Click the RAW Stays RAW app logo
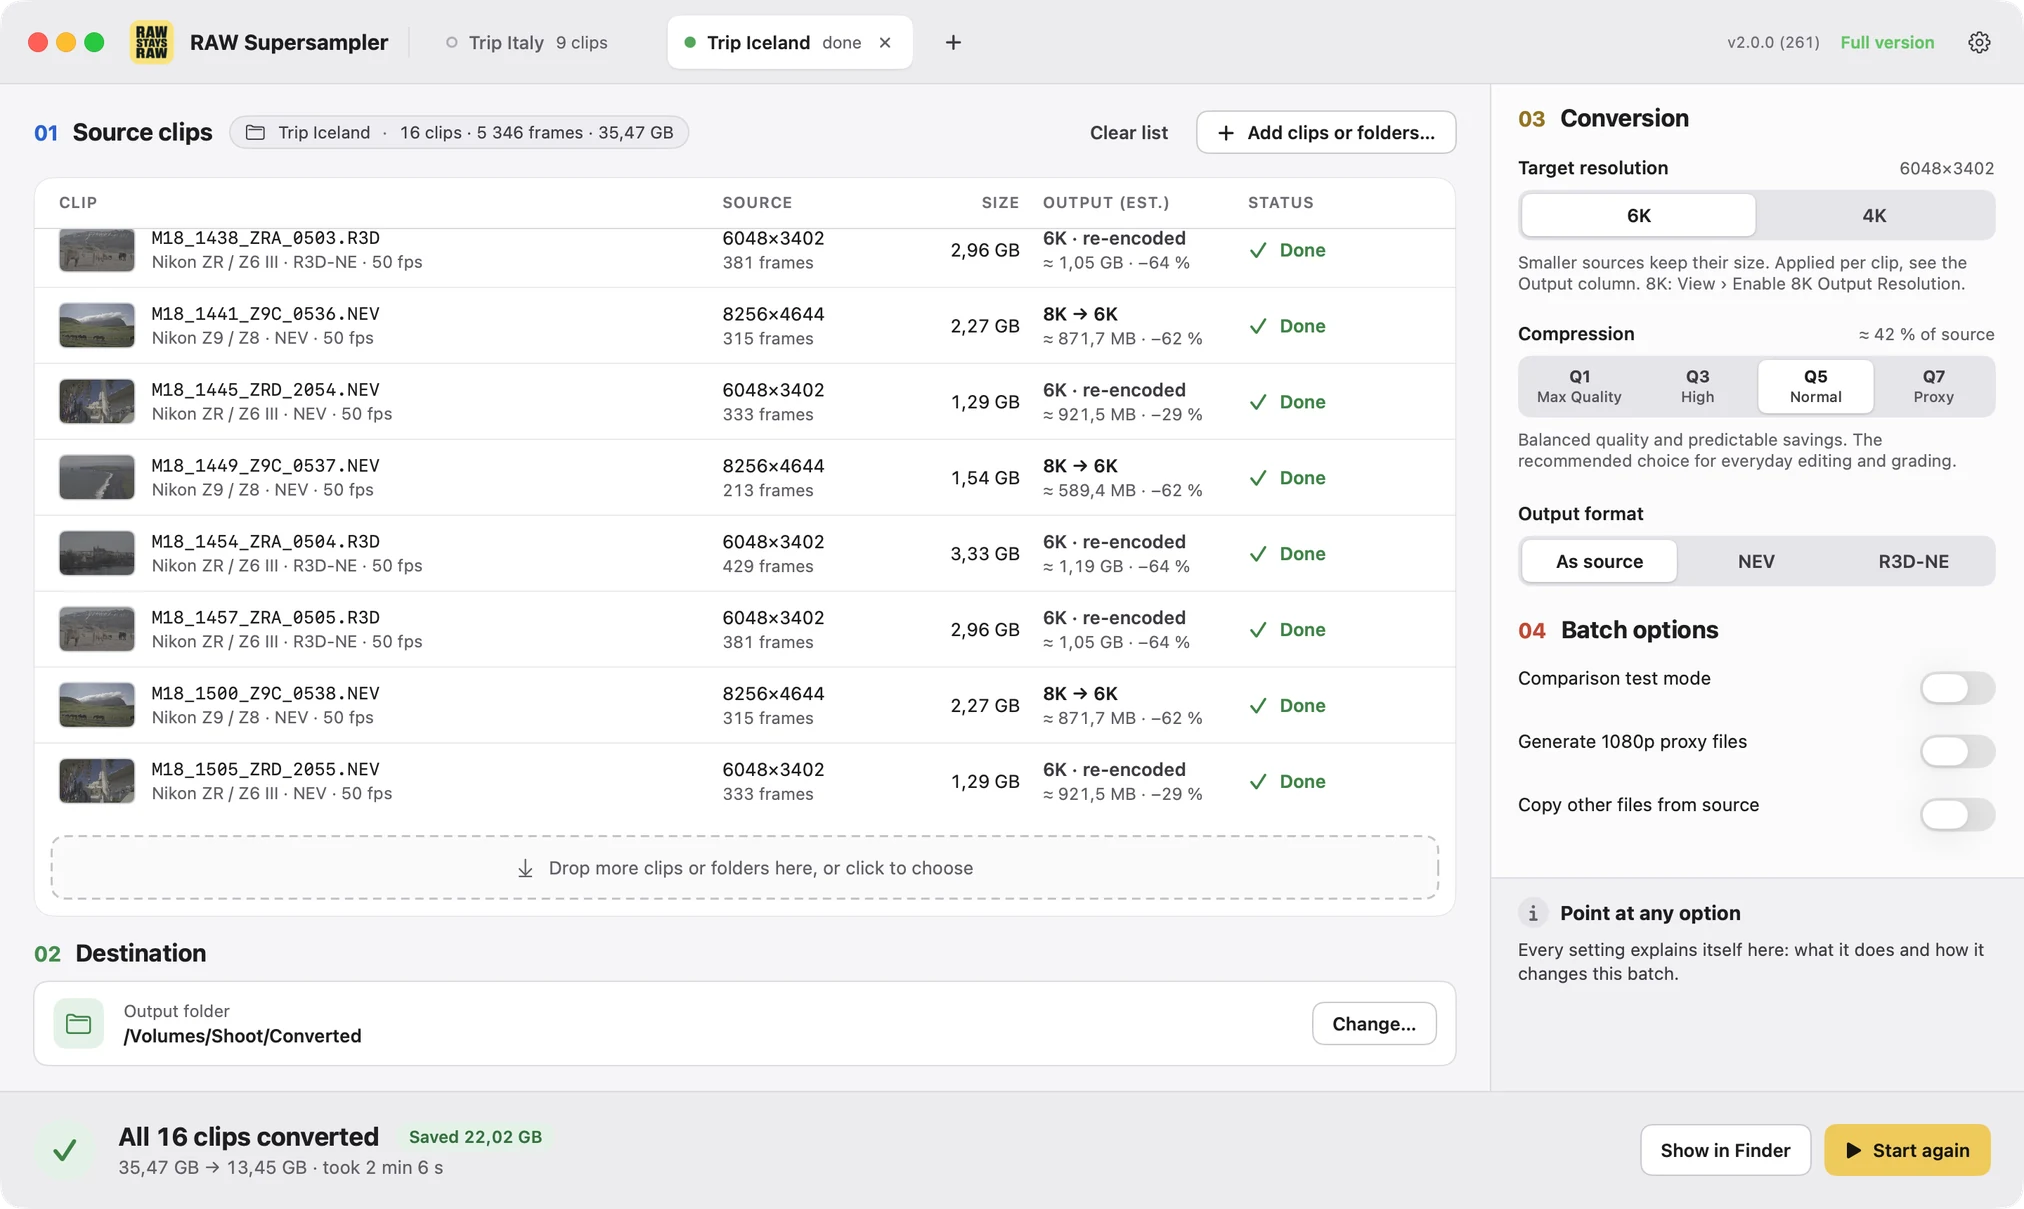Screen dimensions: 2024x1209 (x=151, y=42)
